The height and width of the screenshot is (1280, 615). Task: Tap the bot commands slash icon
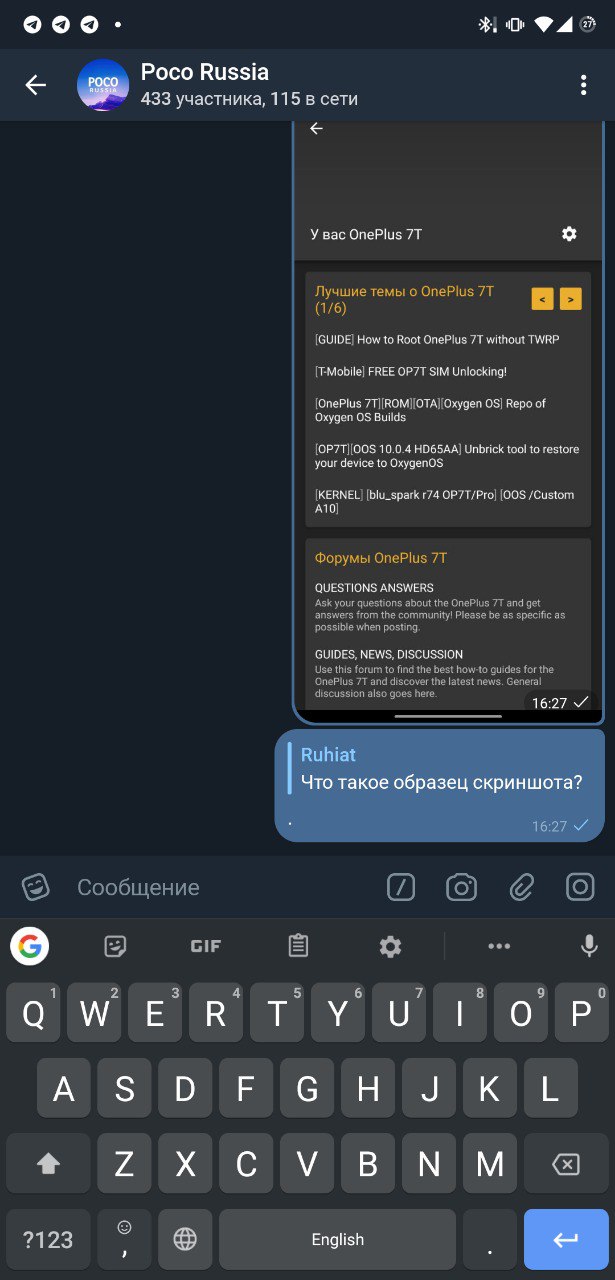(x=401, y=886)
